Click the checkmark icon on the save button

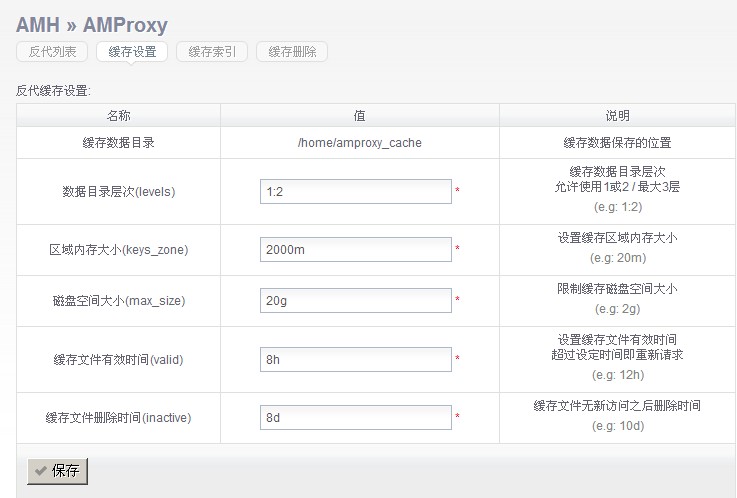40,471
